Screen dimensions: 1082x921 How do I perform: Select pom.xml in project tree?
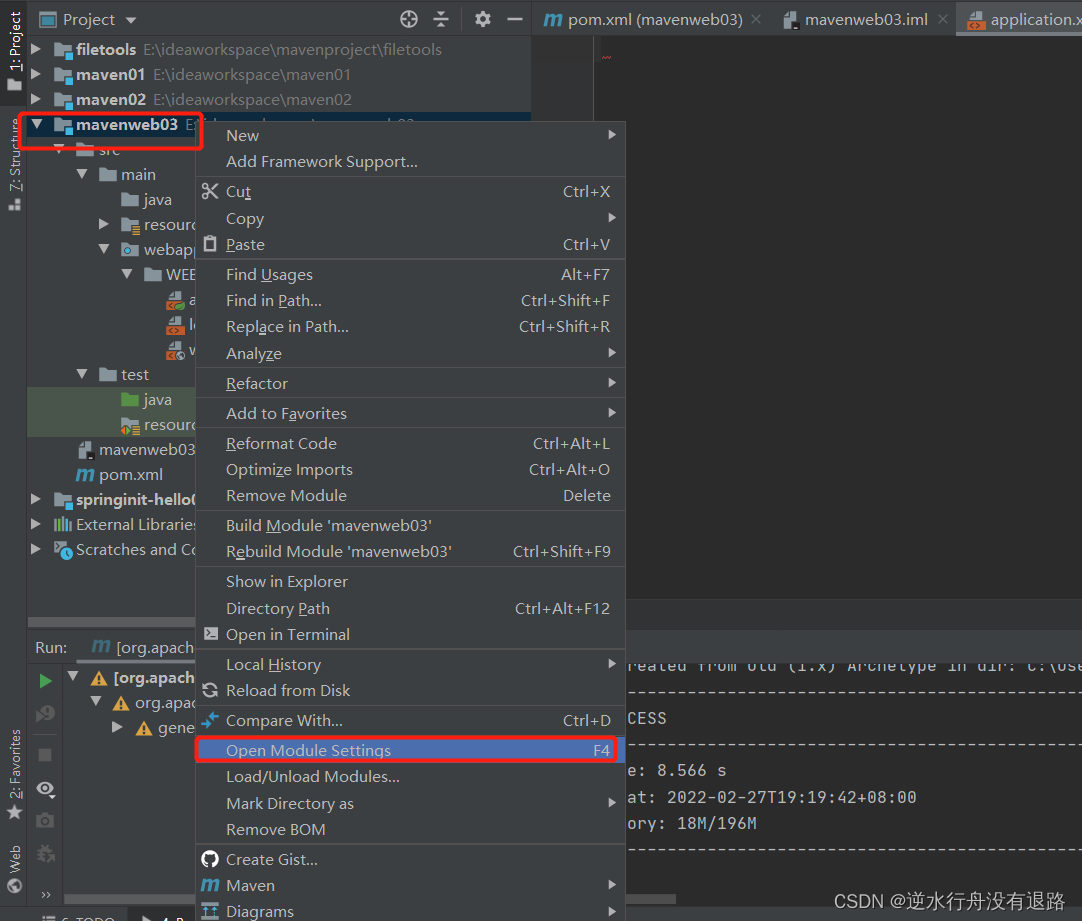pyautogui.click(x=131, y=475)
